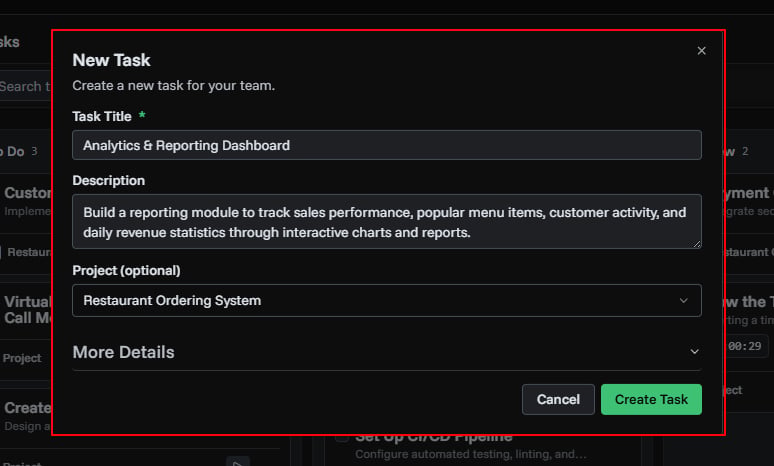The height and width of the screenshot is (466, 774).
Task: Click the 00:29 timer in background
Action: (745, 346)
